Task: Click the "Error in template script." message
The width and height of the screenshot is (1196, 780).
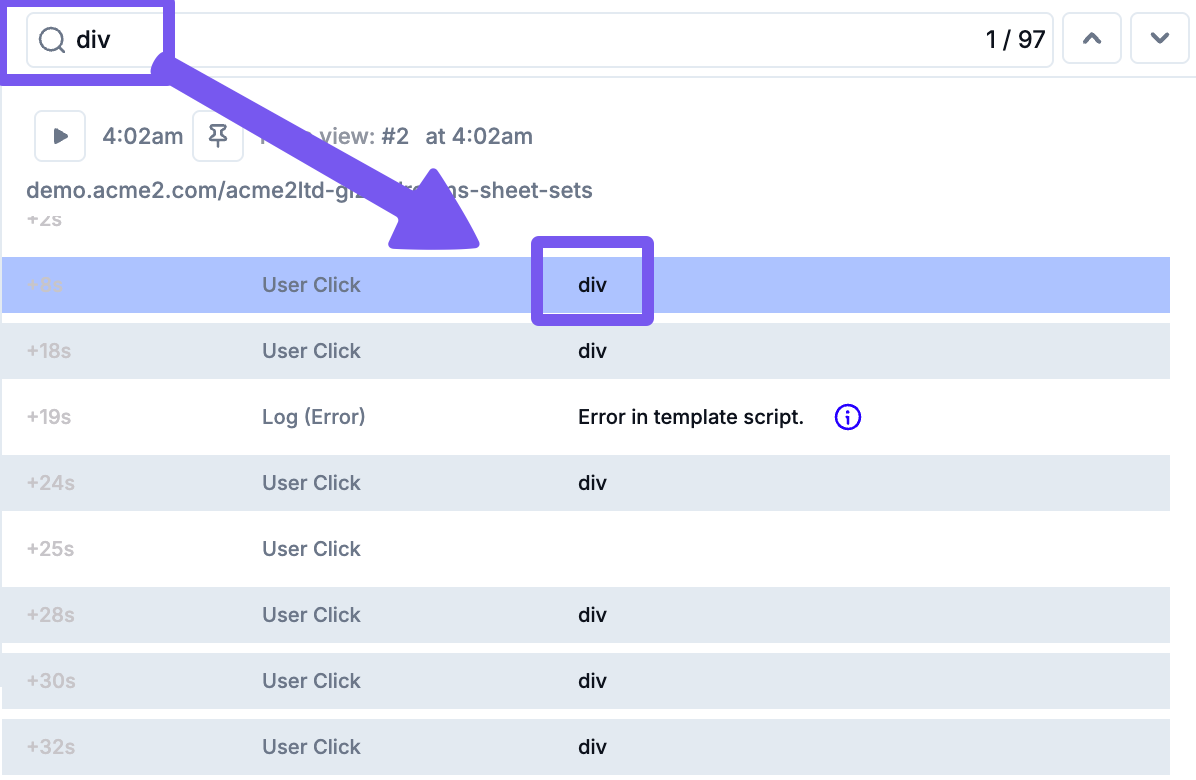Action: tap(690, 417)
